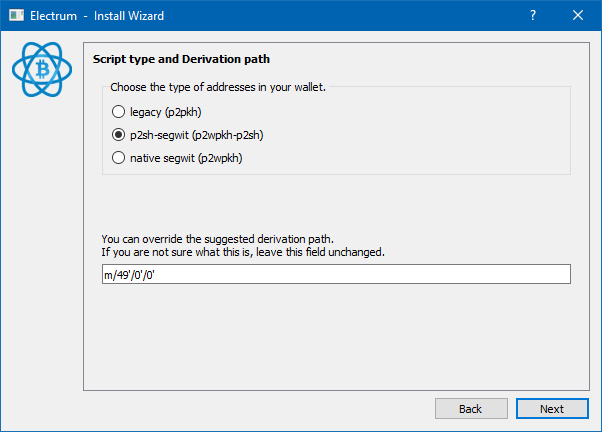Go to the next wizard step
This screenshot has width=602, height=432.
[552, 409]
